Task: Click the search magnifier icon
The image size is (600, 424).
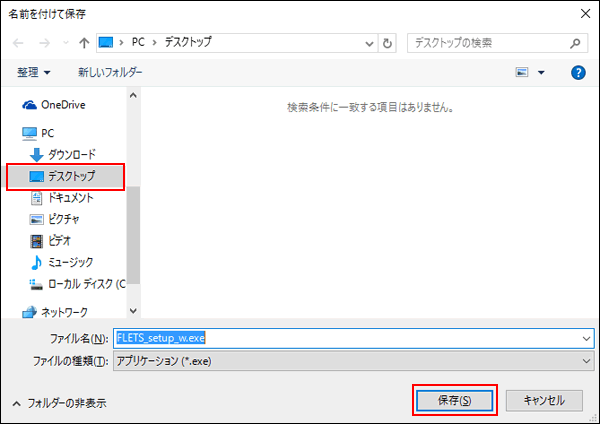Action: (x=575, y=44)
